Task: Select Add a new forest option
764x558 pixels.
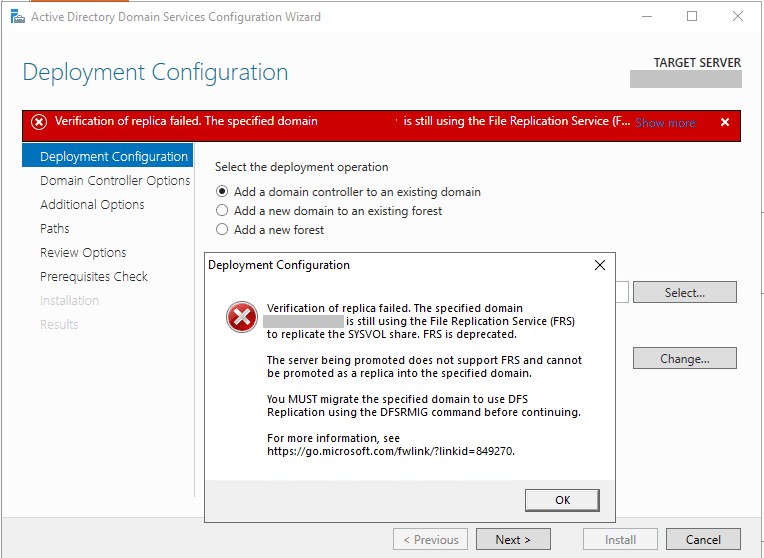Action: [x=270, y=230]
